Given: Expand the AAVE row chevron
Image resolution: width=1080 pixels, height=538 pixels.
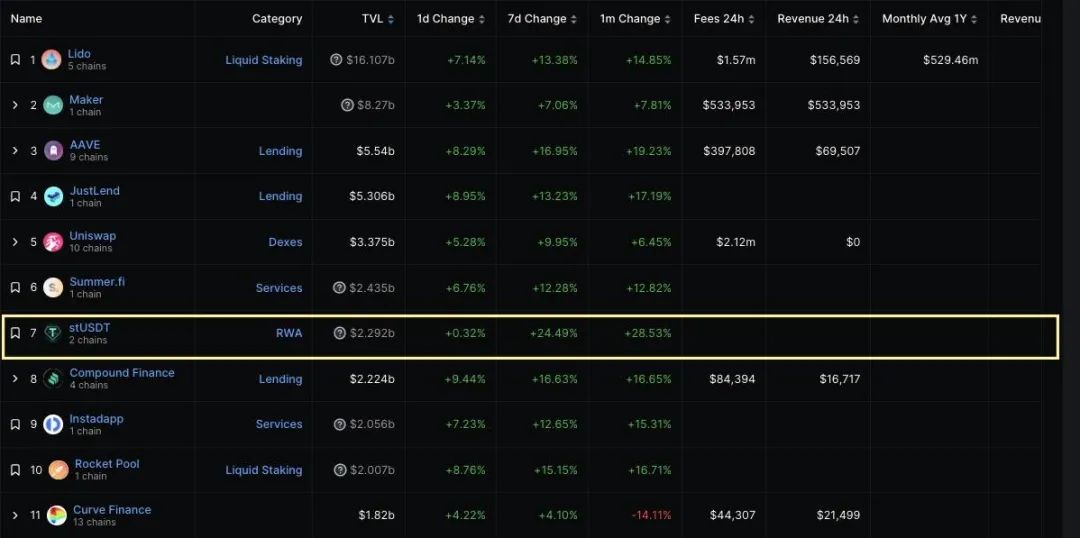Looking at the screenshot, I should [x=15, y=151].
